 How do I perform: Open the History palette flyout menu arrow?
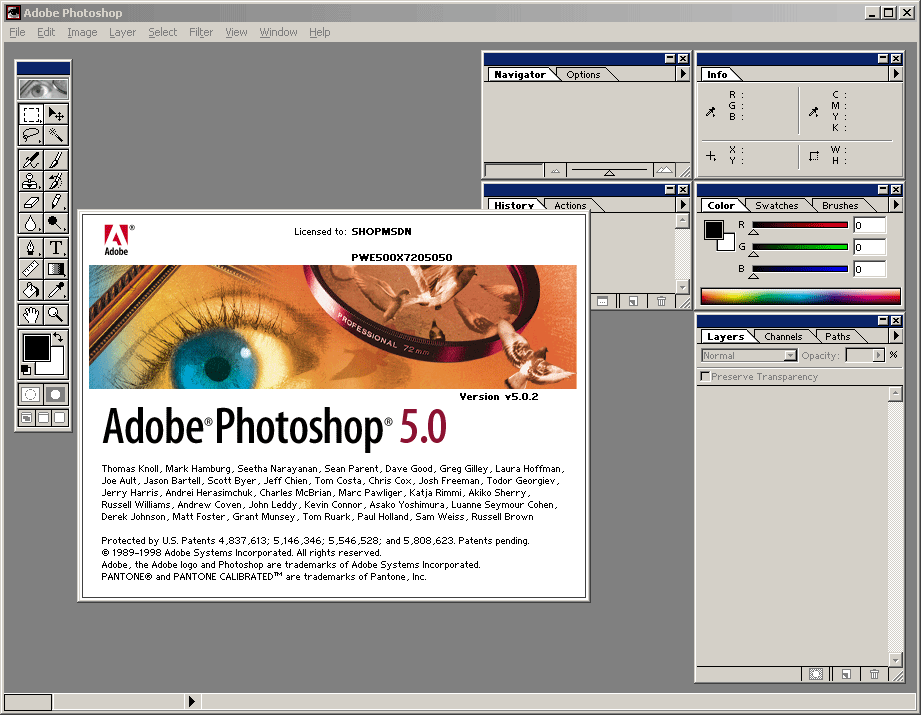coord(683,204)
